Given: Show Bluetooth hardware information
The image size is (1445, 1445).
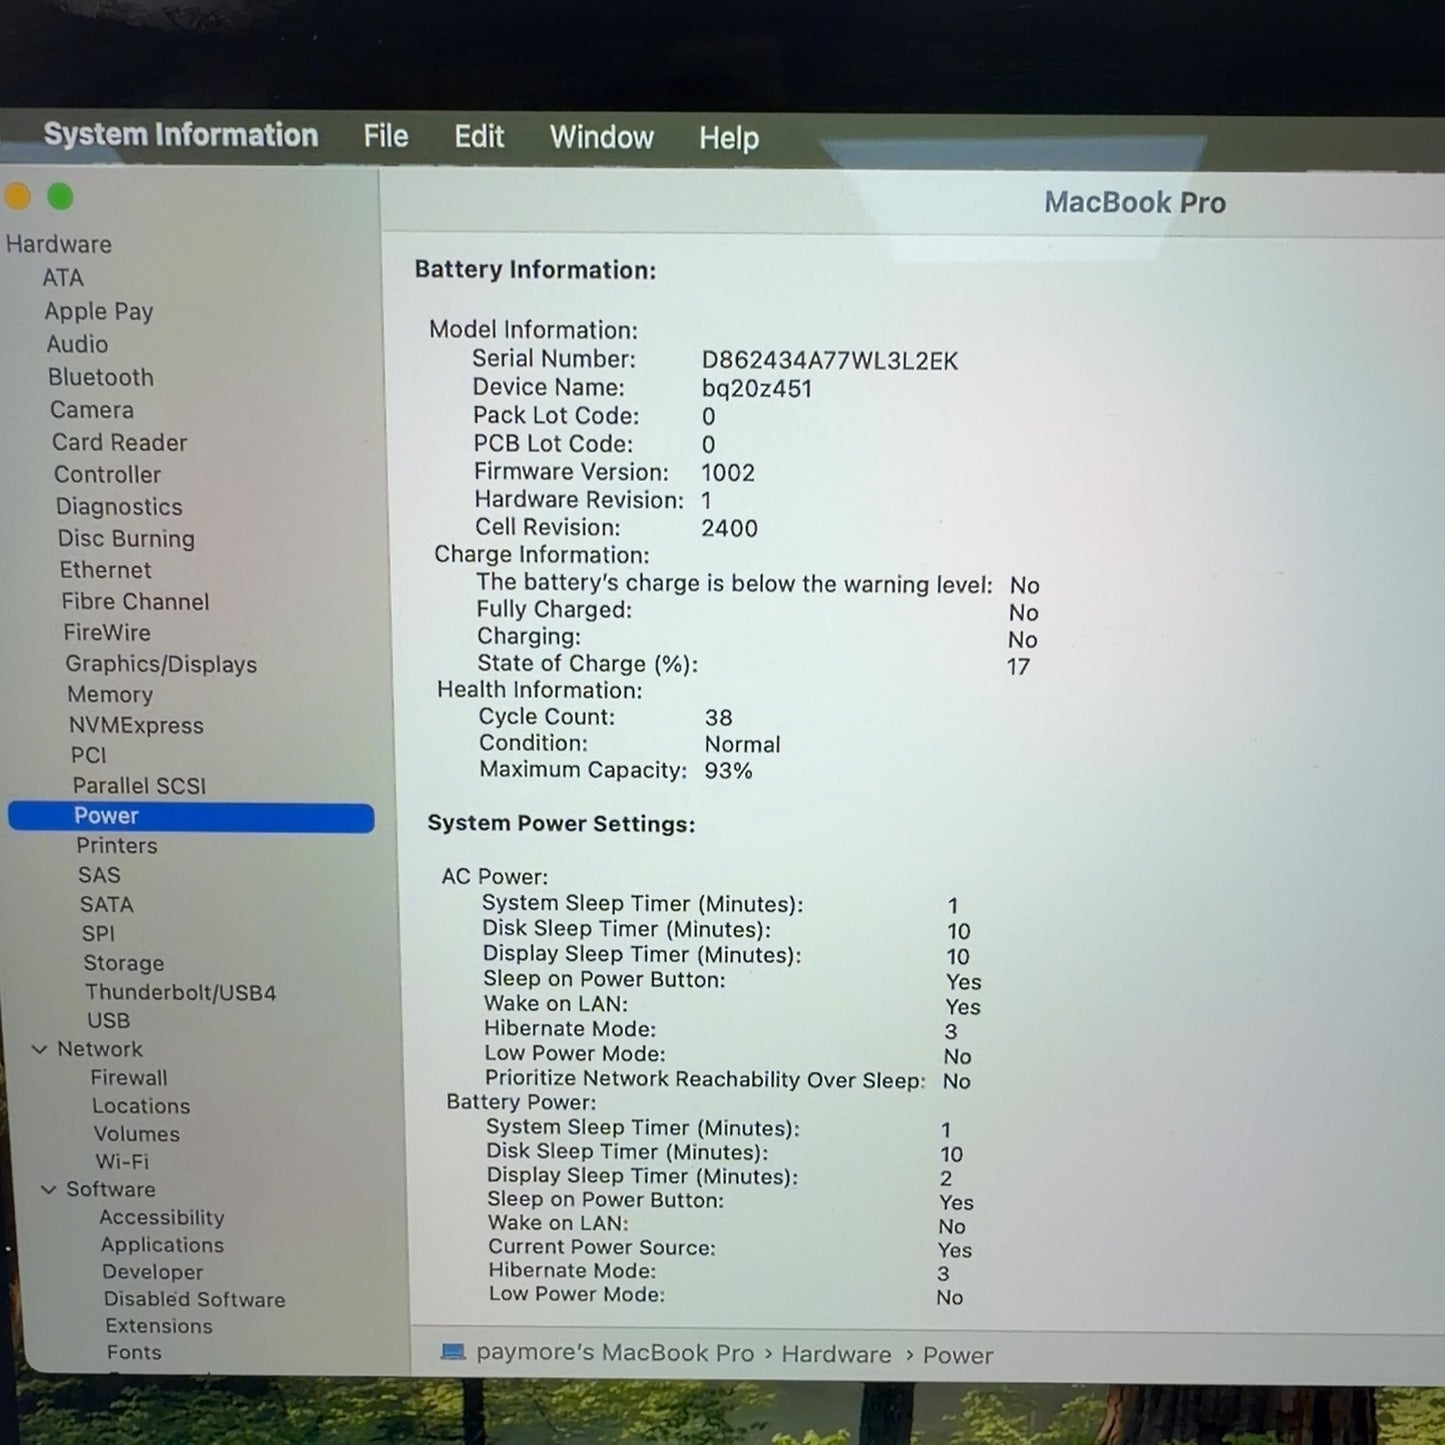Looking at the screenshot, I should point(101,377).
